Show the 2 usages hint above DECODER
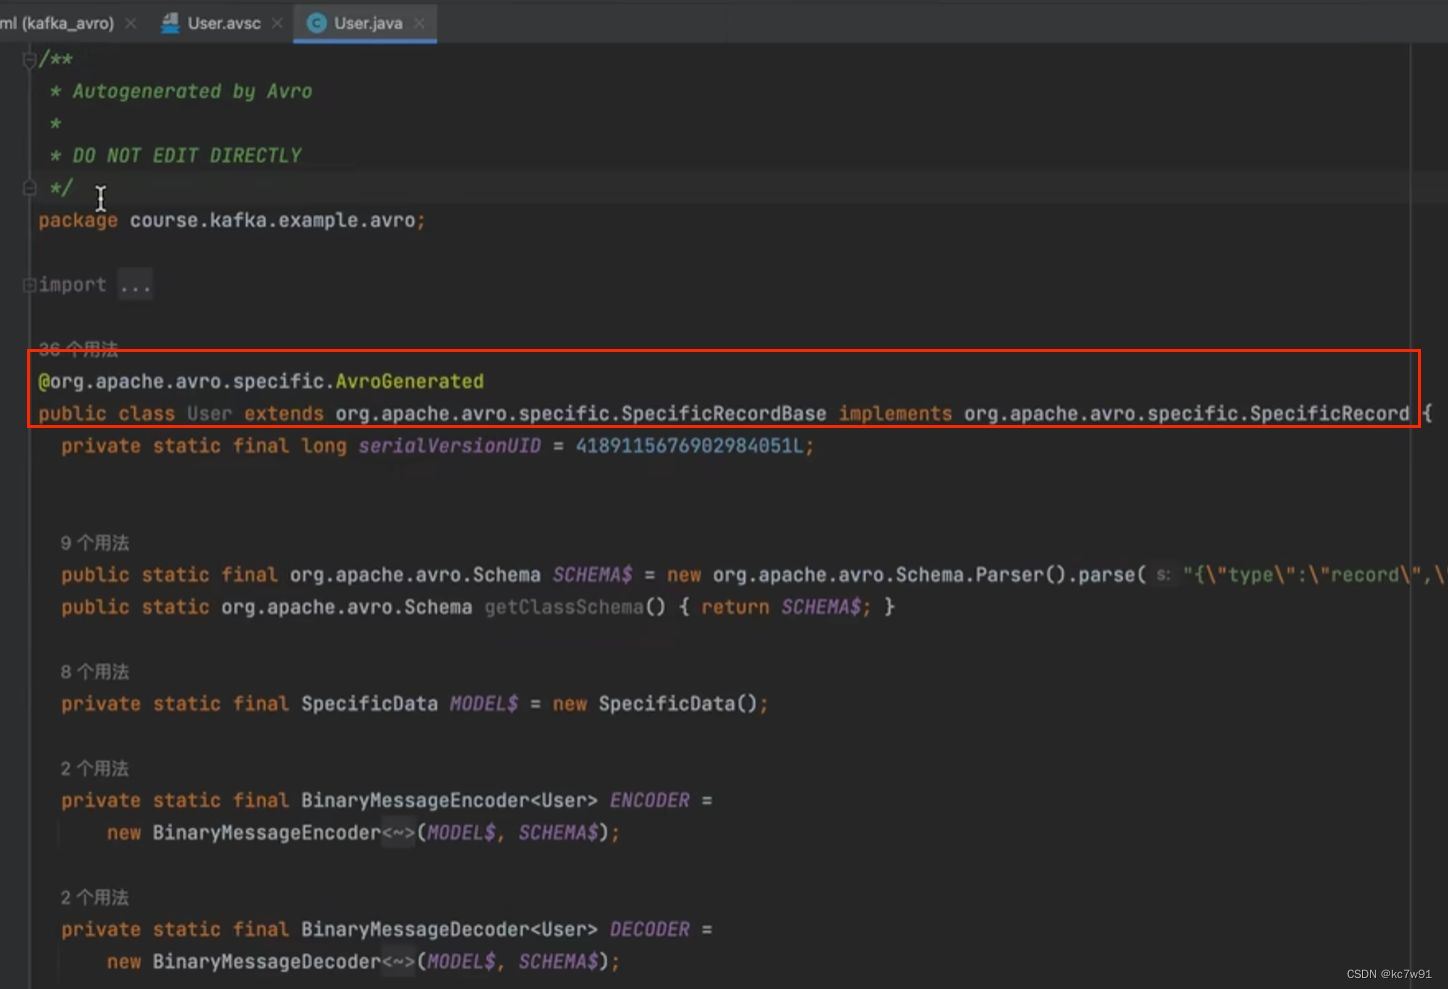Viewport: 1448px width, 989px height. tap(95, 898)
